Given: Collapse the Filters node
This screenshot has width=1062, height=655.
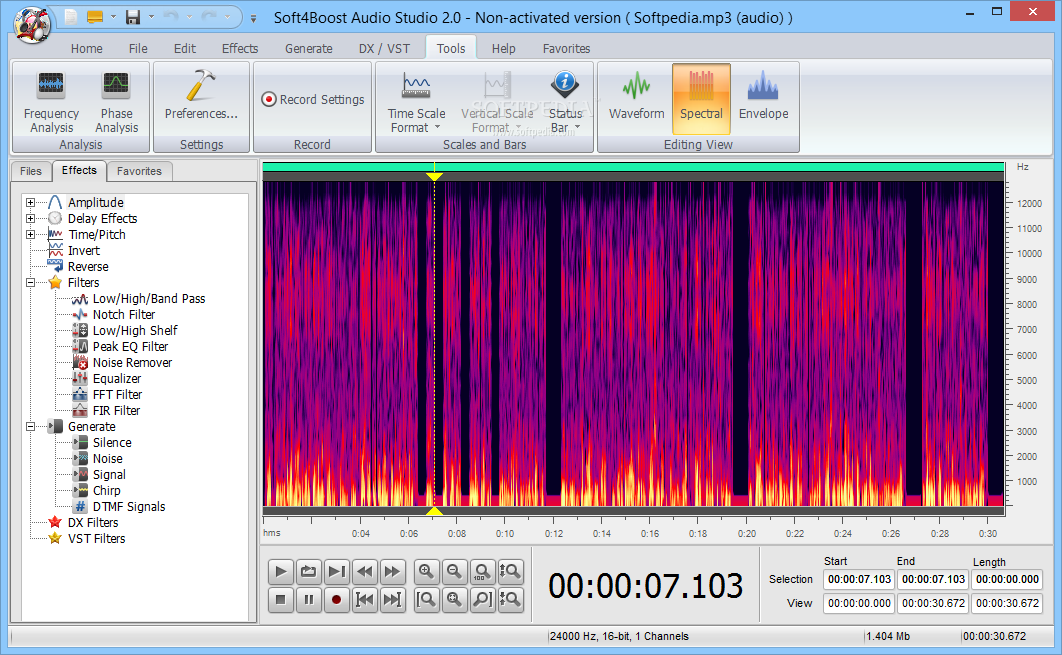Looking at the screenshot, I should pyautogui.click(x=30, y=282).
